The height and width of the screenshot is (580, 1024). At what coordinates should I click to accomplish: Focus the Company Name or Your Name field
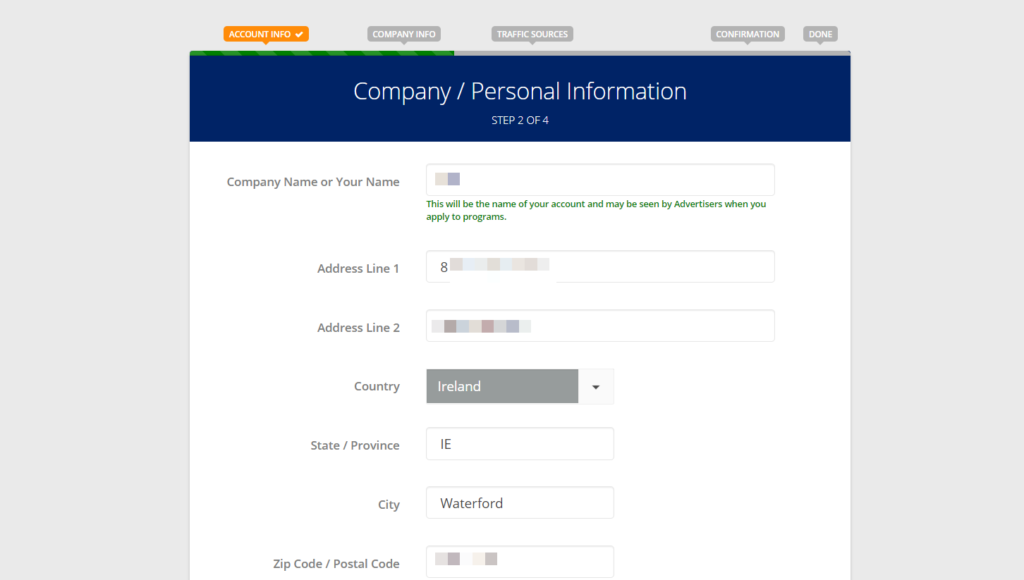tap(600, 180)
